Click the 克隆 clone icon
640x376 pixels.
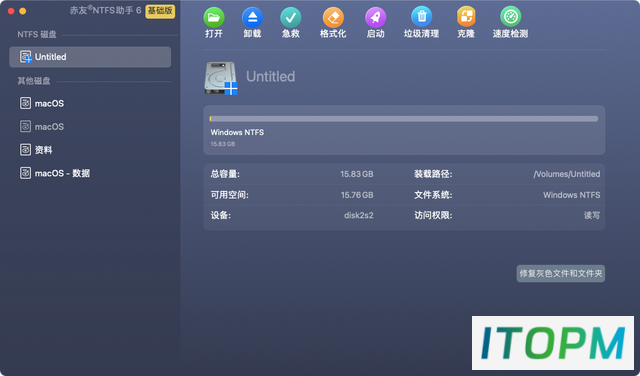pyautogui.click(x=466, y=18)
